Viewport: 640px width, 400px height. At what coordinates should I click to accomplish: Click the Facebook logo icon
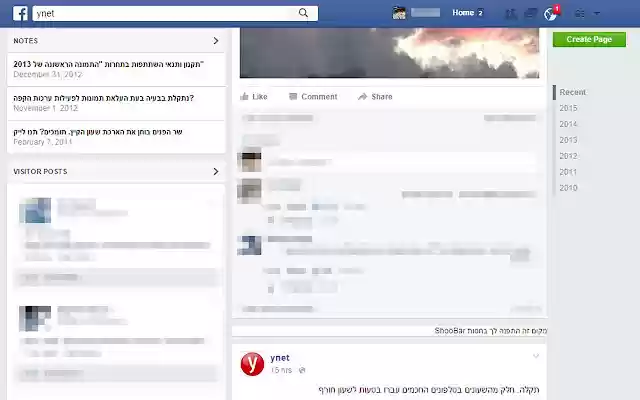20,13
